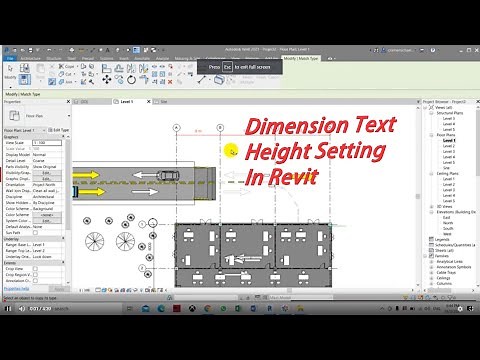Mute the video volume
480x360 pixels.
pos(22,309)
